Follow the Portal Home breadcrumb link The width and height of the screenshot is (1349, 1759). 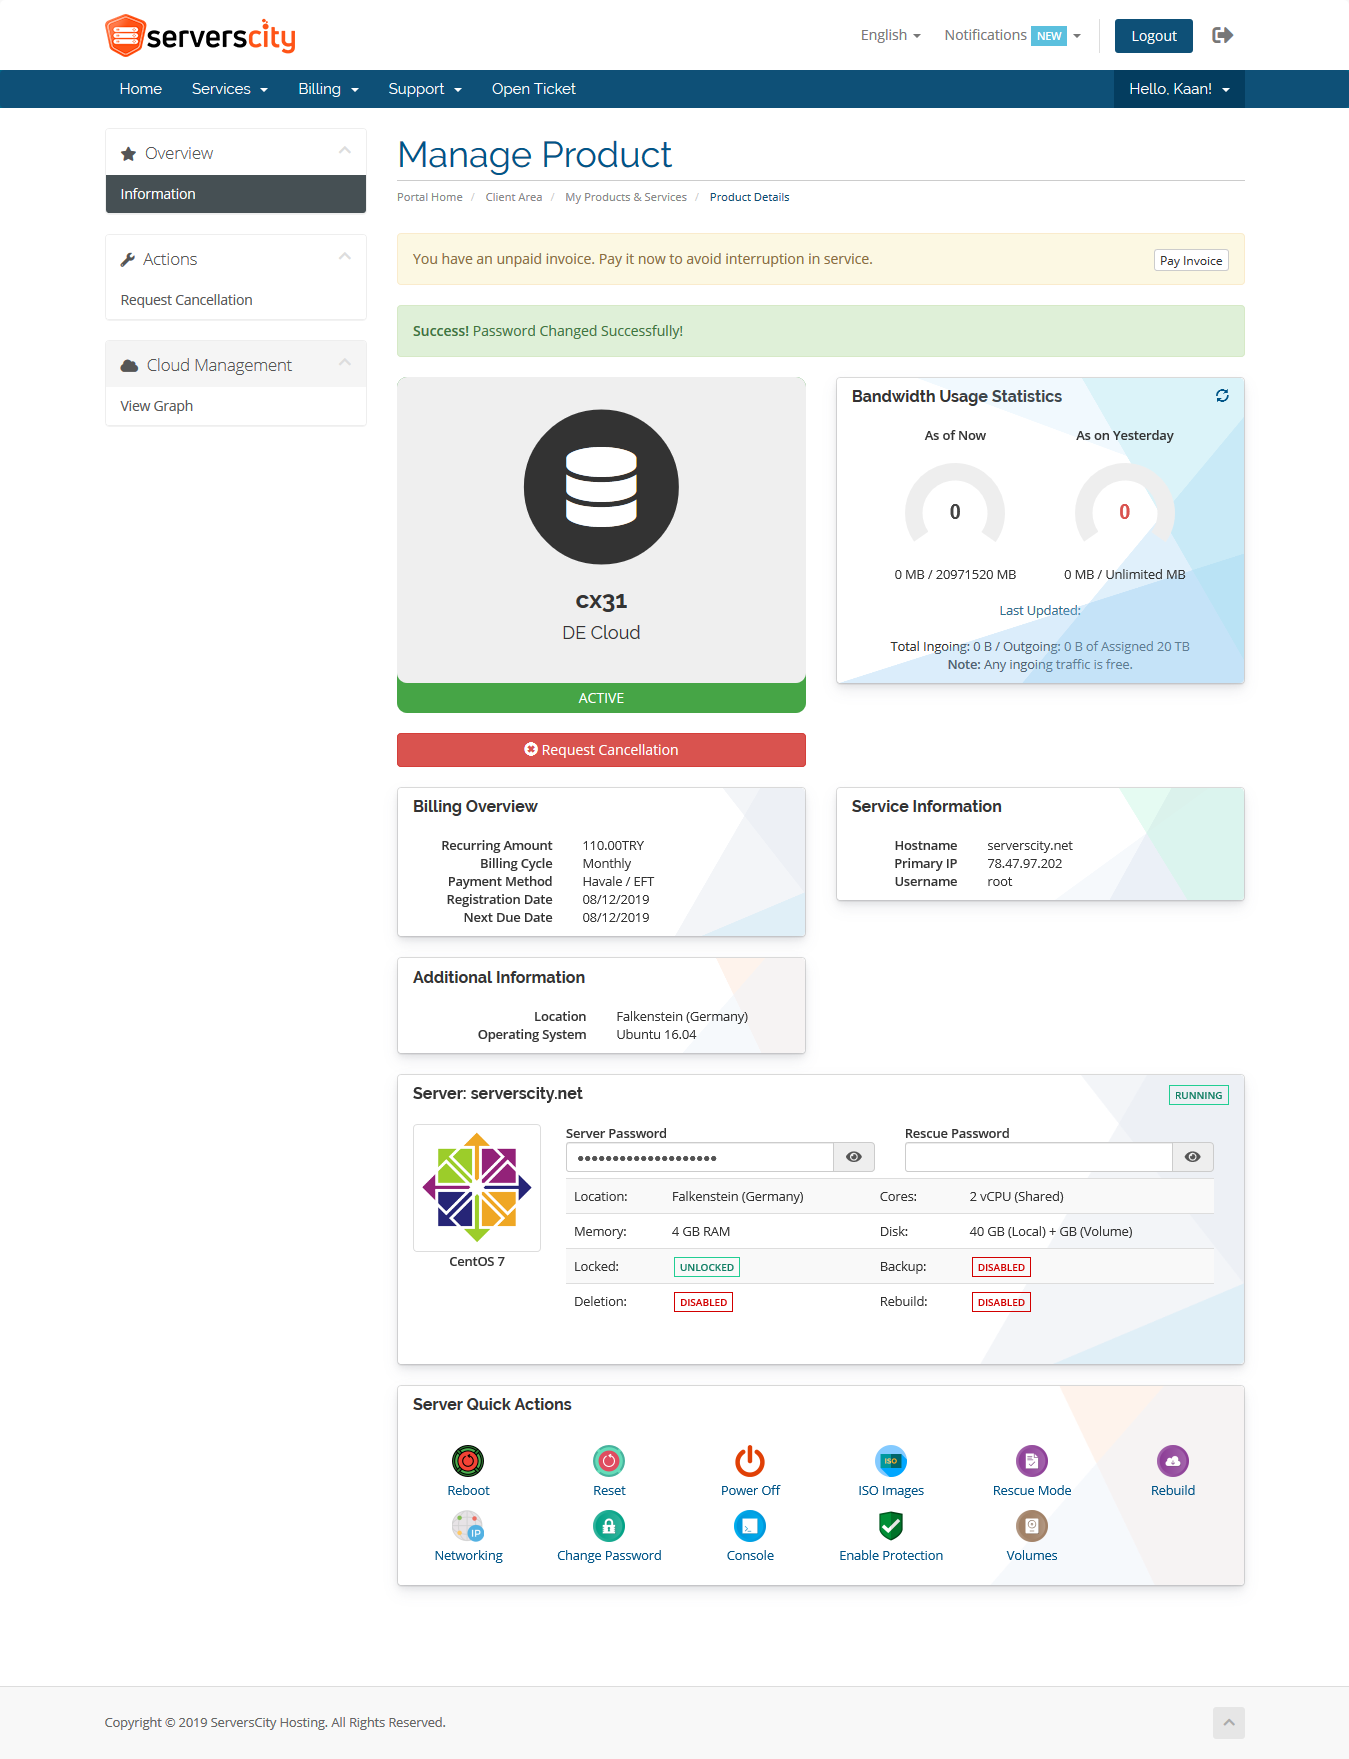point(430,197)
